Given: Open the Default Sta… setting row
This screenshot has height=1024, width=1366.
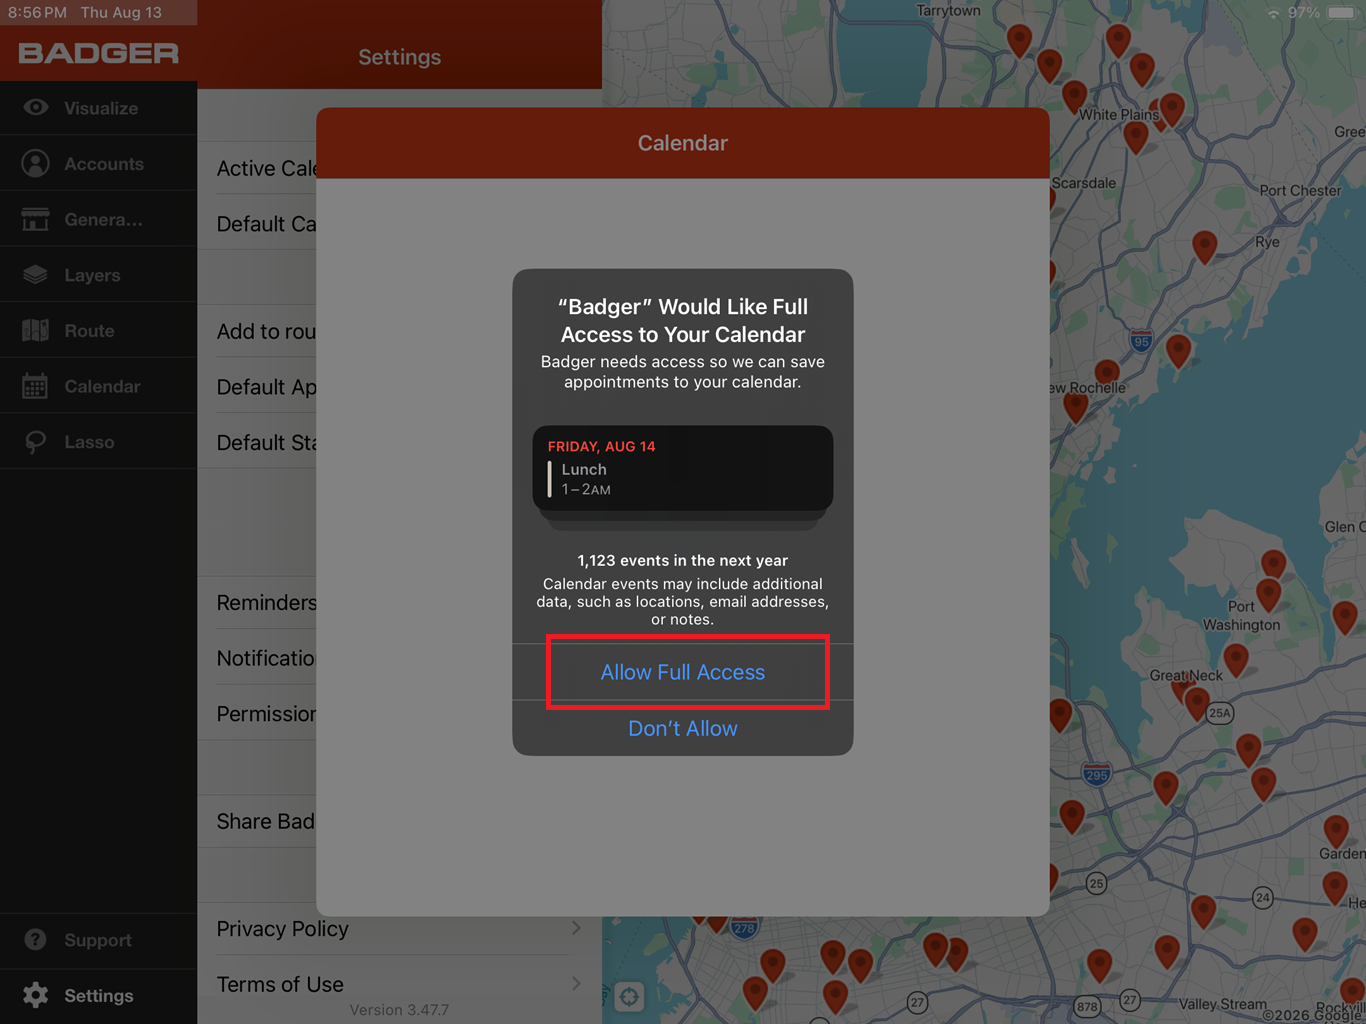Looking at the screenshot, I should tap(257, 442).
